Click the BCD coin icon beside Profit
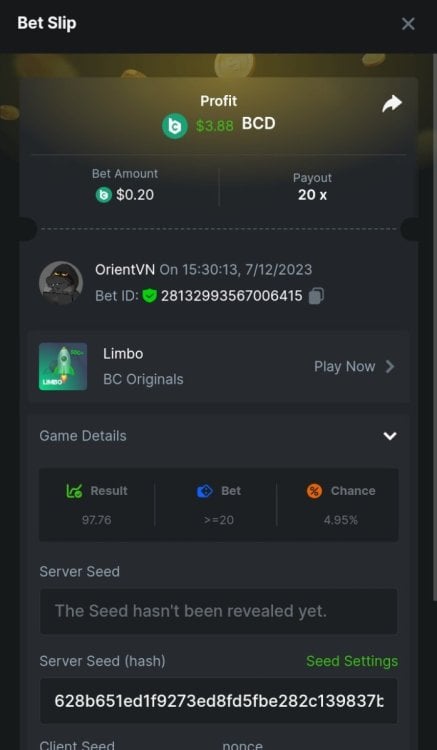The height and width of the screenshot is (750, 437). click(175, 126)
